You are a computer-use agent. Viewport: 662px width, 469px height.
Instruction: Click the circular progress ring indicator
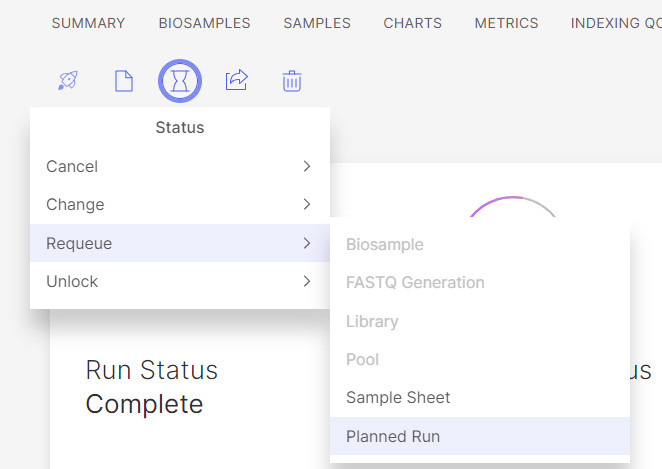tap(512, 205)
